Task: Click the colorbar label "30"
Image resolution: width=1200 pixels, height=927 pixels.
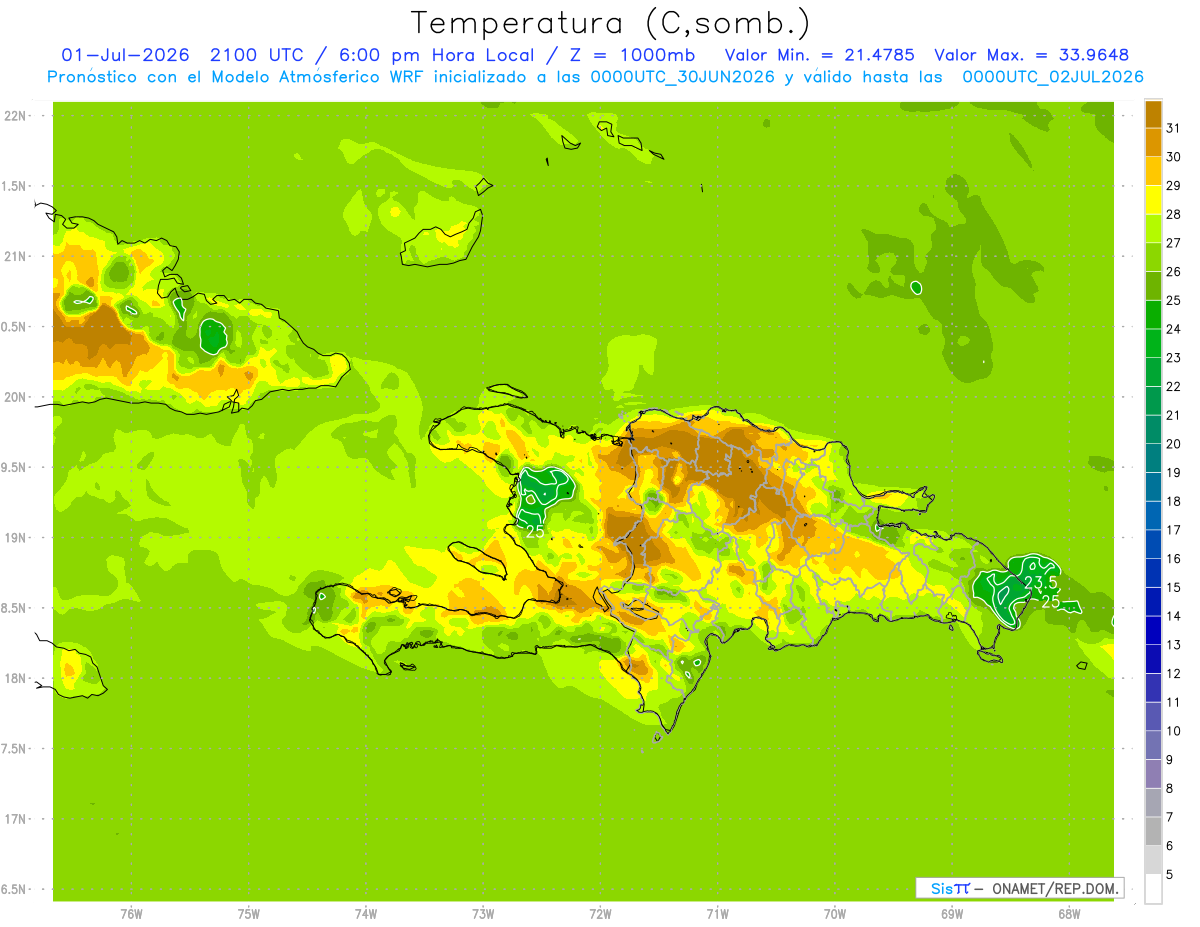Action: pos(1174,157)
